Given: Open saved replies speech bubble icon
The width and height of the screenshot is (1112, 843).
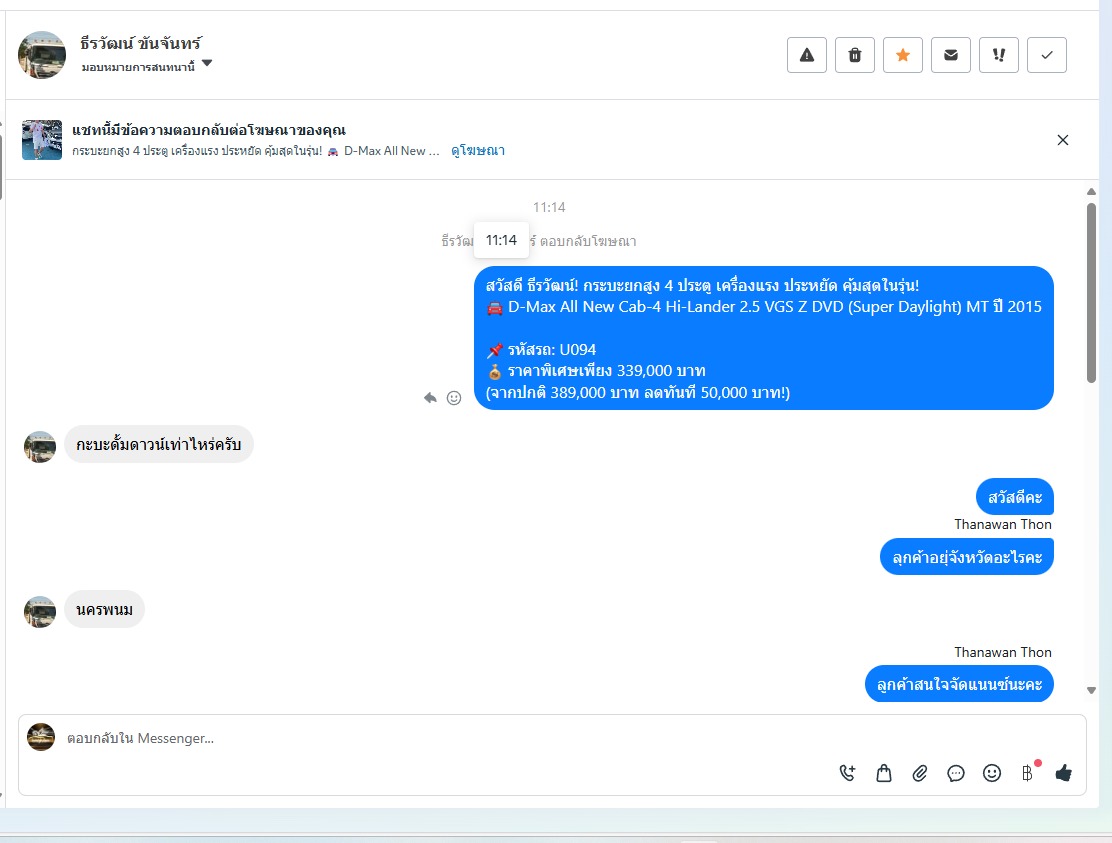Looking at the screenshot, I should [x=956, y=773].
